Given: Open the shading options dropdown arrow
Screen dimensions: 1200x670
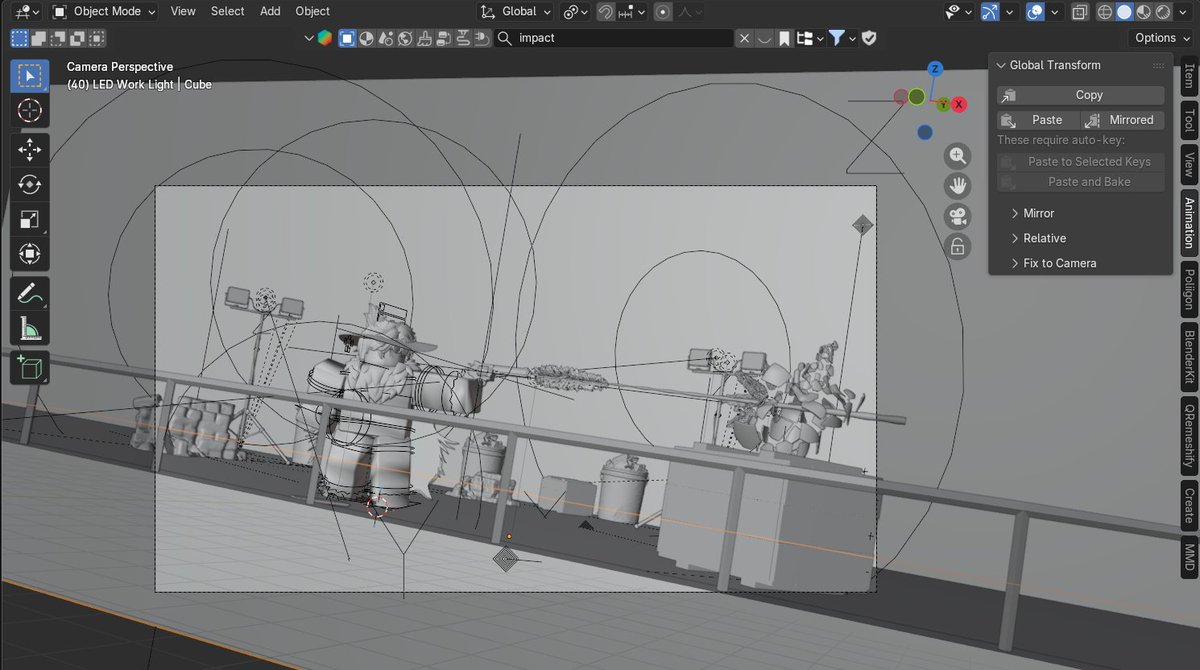Looking at the screenshot, I should pos(1183,12).
